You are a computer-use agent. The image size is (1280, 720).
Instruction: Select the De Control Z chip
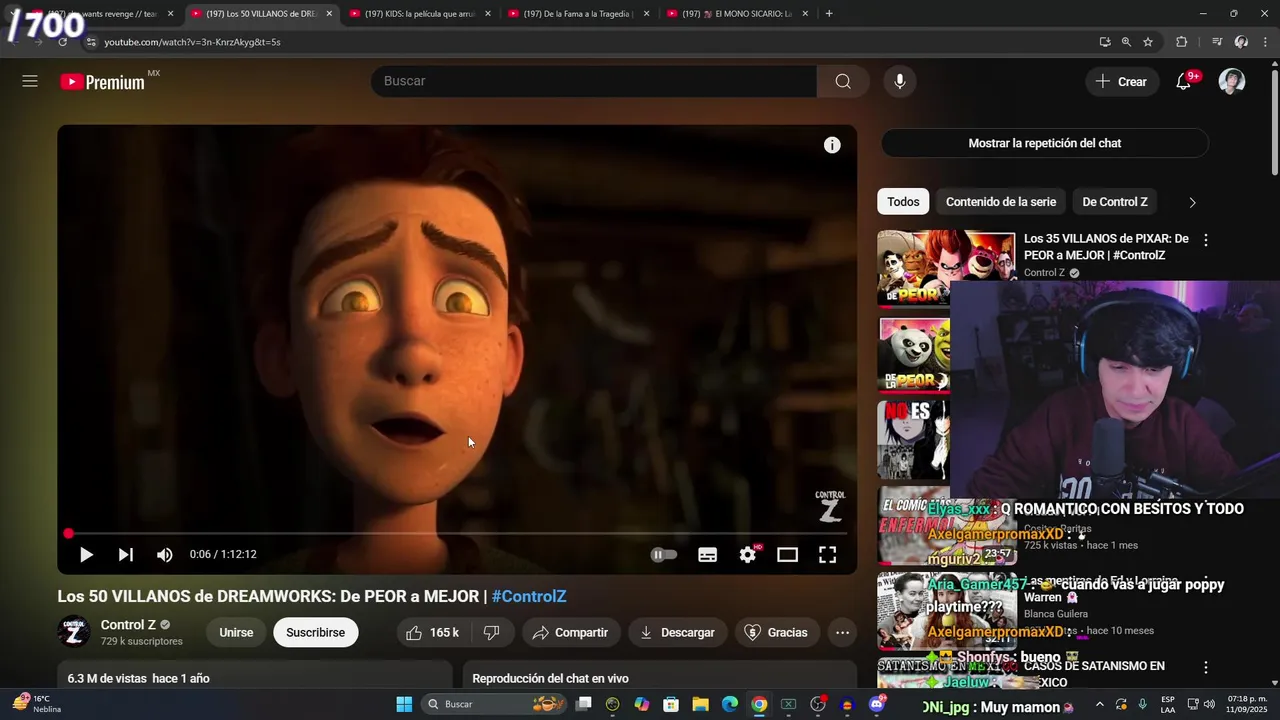[1115, 202]
